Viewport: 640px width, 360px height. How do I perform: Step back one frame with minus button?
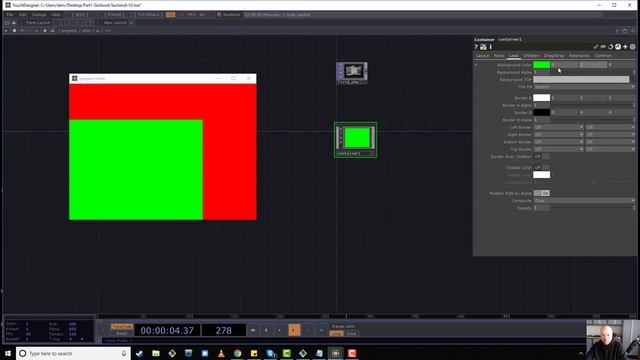click(x=308, y=330)
